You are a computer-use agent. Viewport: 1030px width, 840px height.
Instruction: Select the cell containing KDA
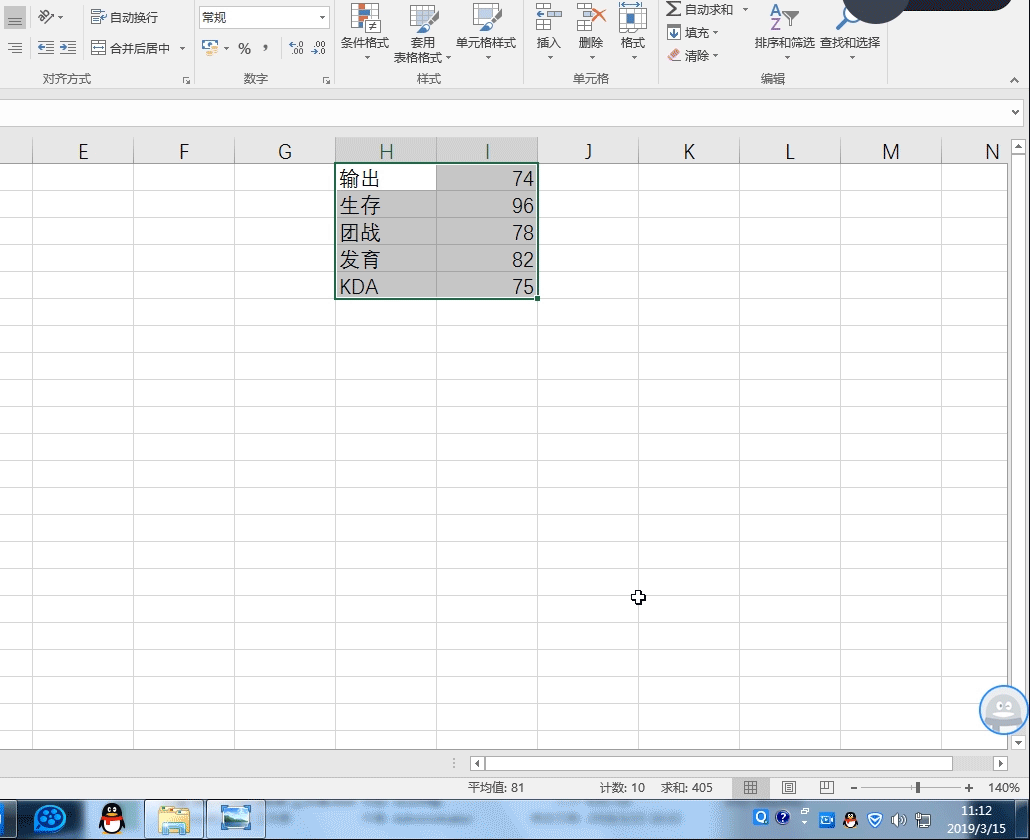(x=386, y=286)
